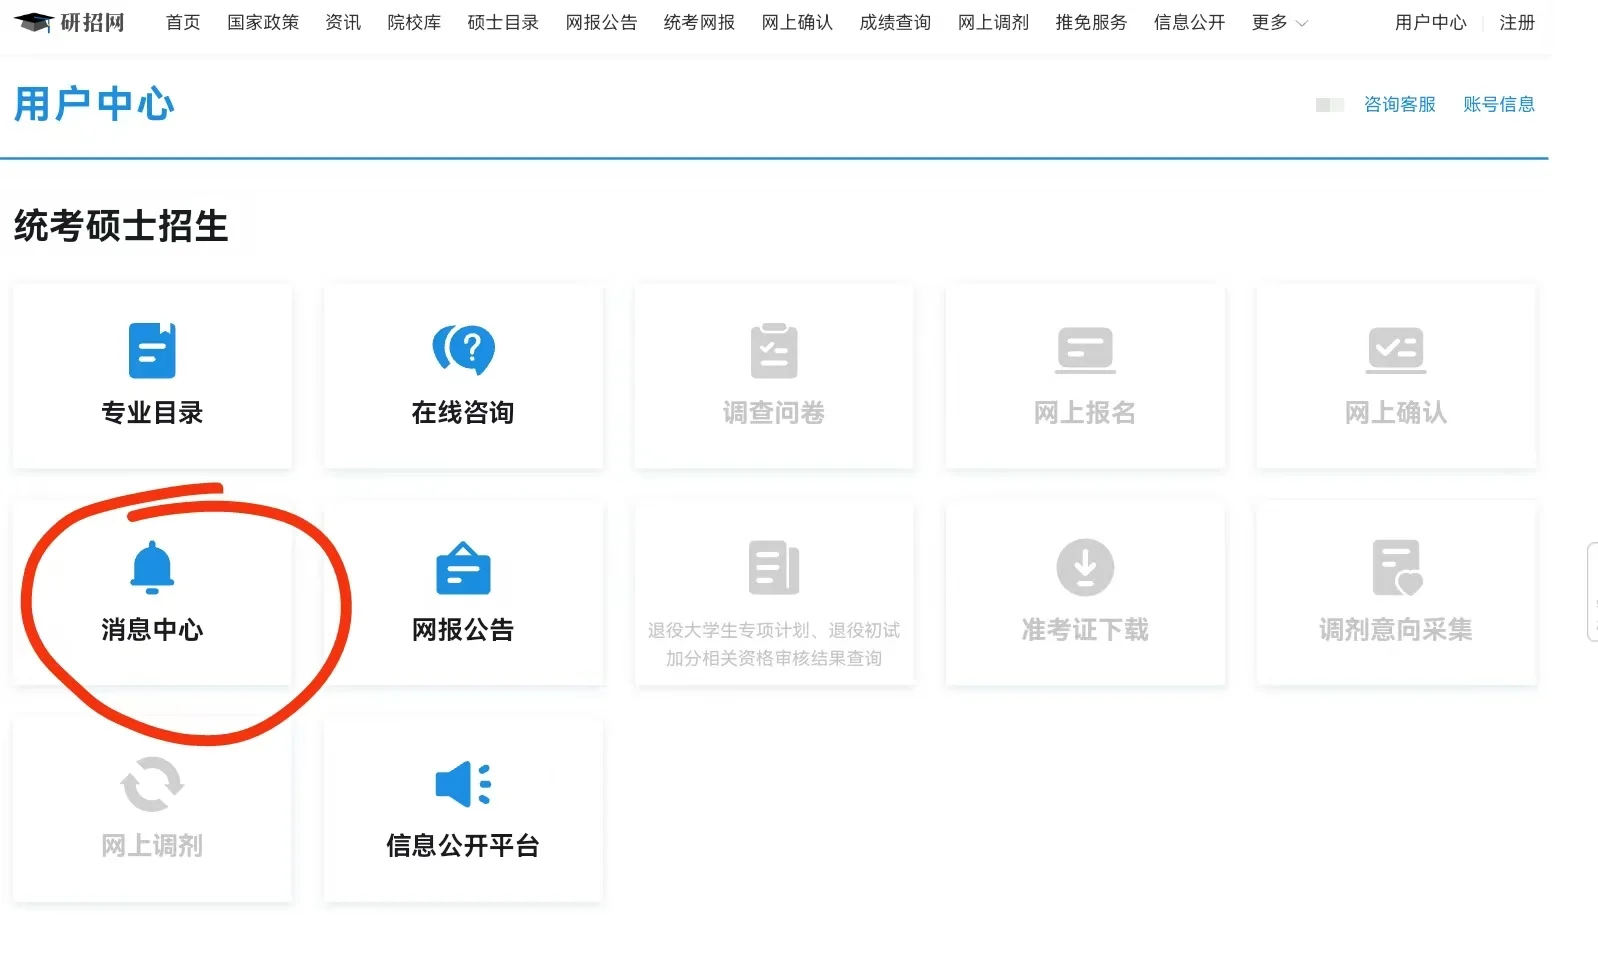Click the 信息公开平台 megaphone icon

click(463, 784)
